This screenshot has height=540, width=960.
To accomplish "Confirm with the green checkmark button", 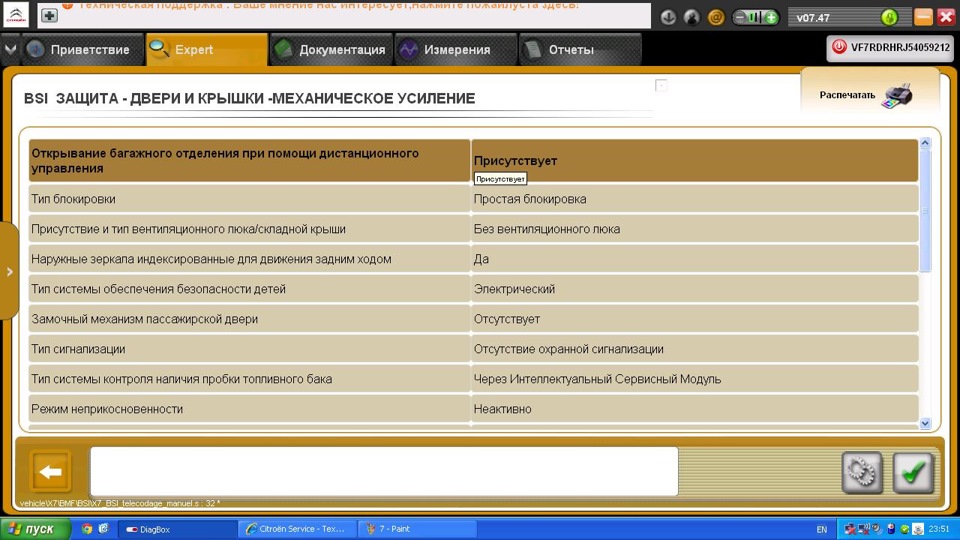I will click(x=913, y=472).
